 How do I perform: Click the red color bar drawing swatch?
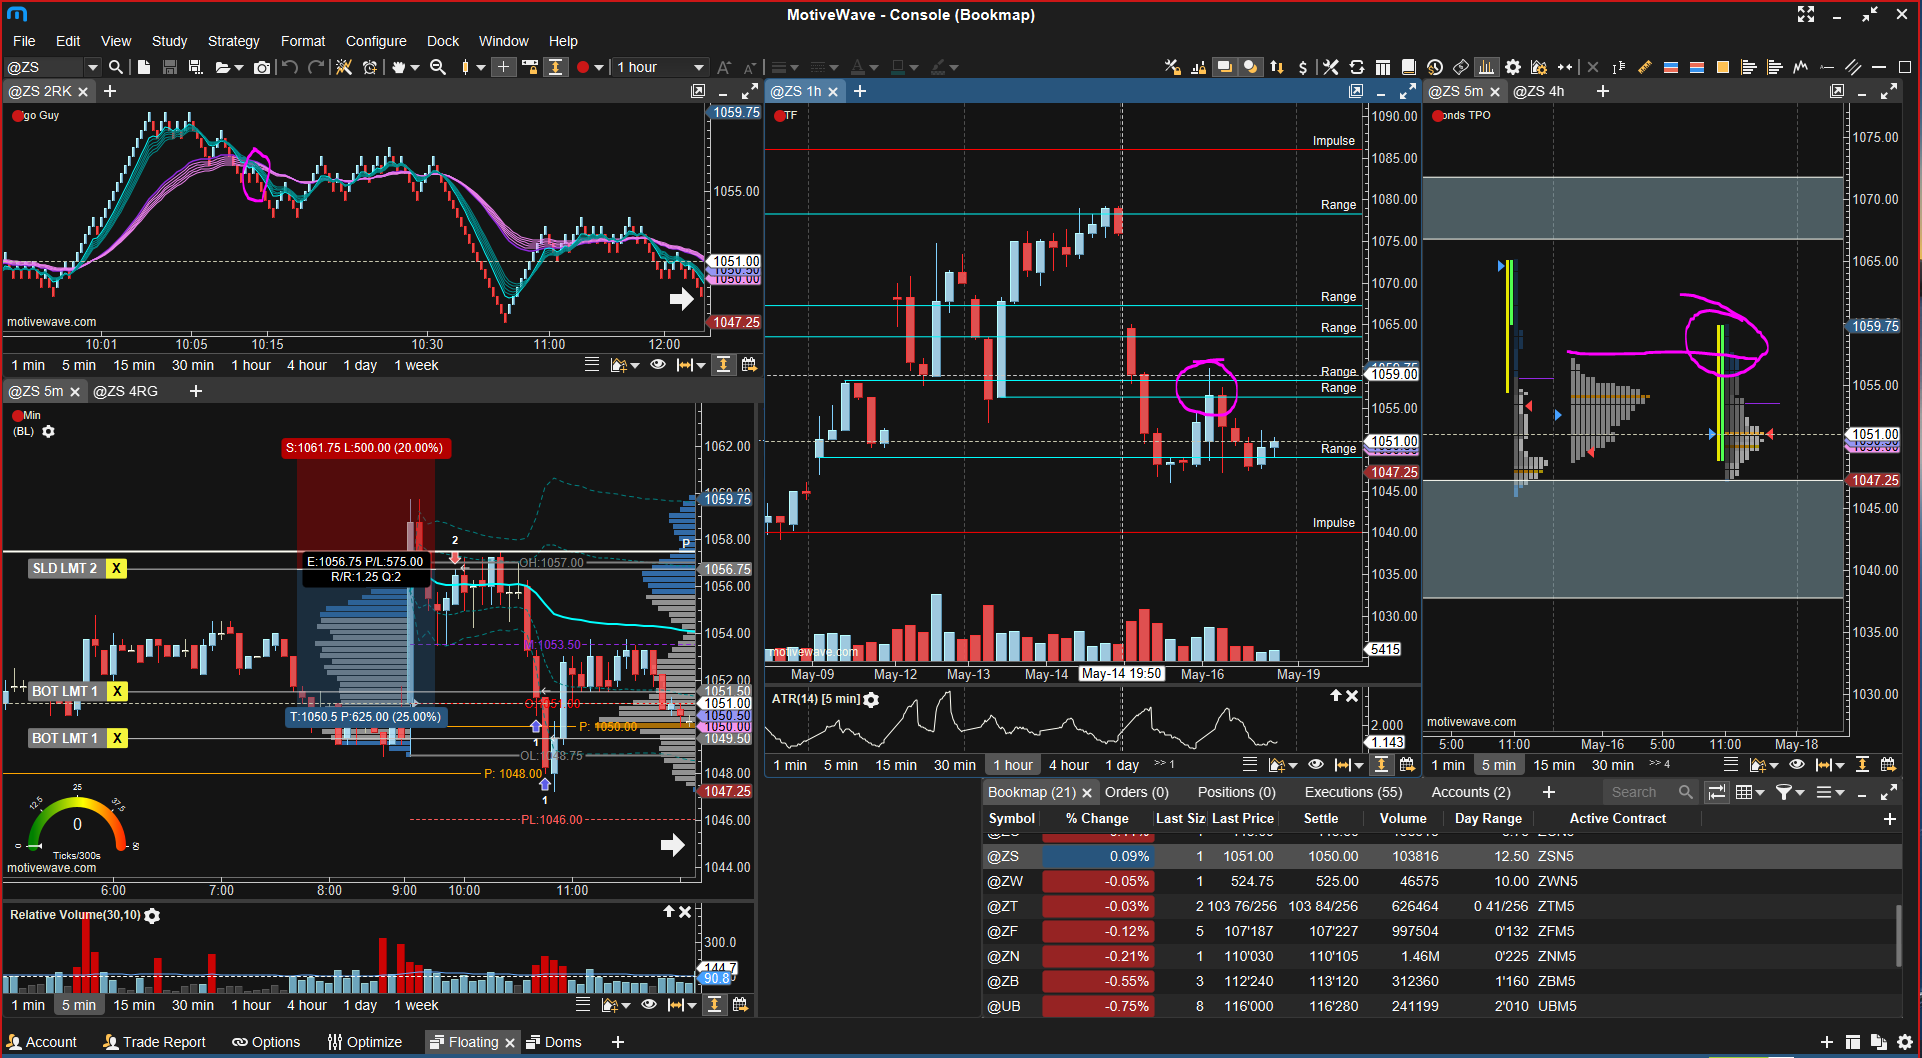1697,67
